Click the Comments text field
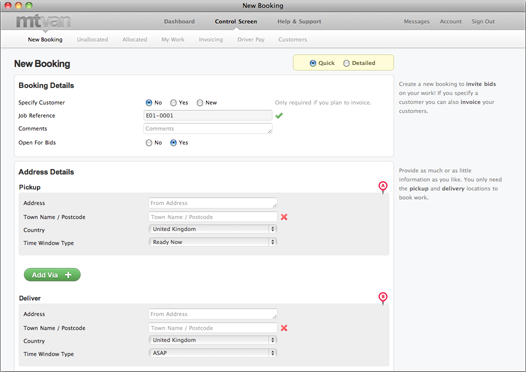Image resolution: width=526 pixels, height=372 pixels. click(208, 128)
